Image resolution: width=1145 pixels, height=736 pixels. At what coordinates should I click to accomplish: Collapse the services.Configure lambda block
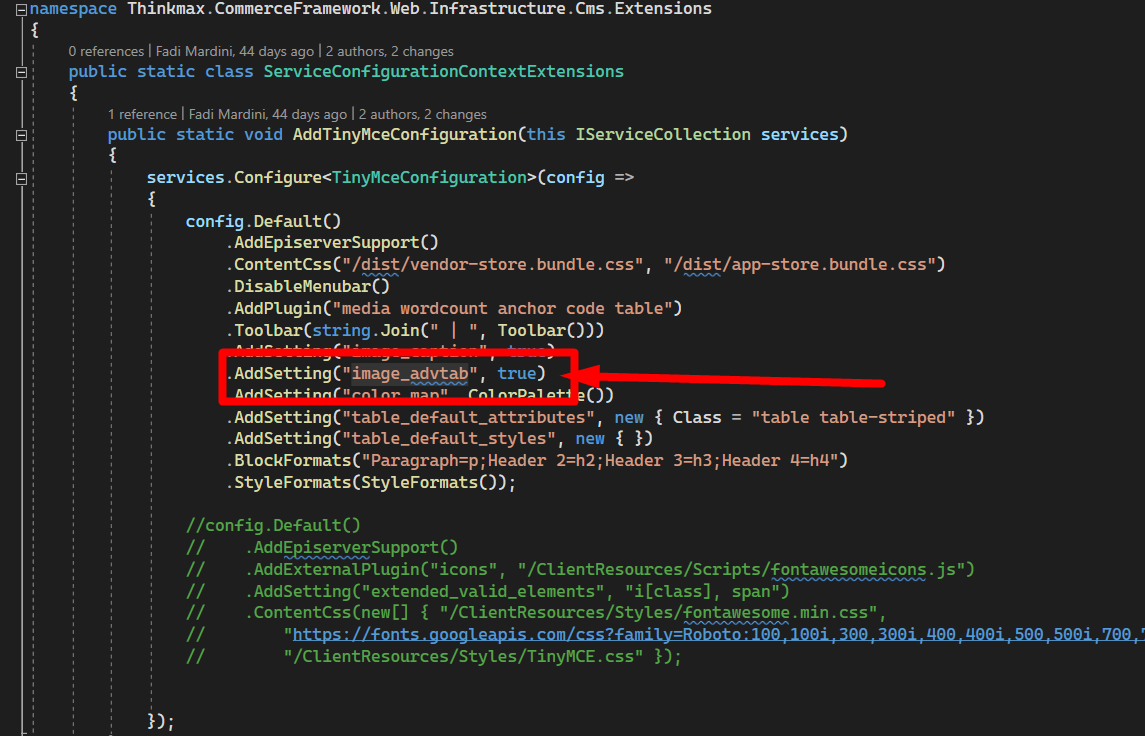20,178
